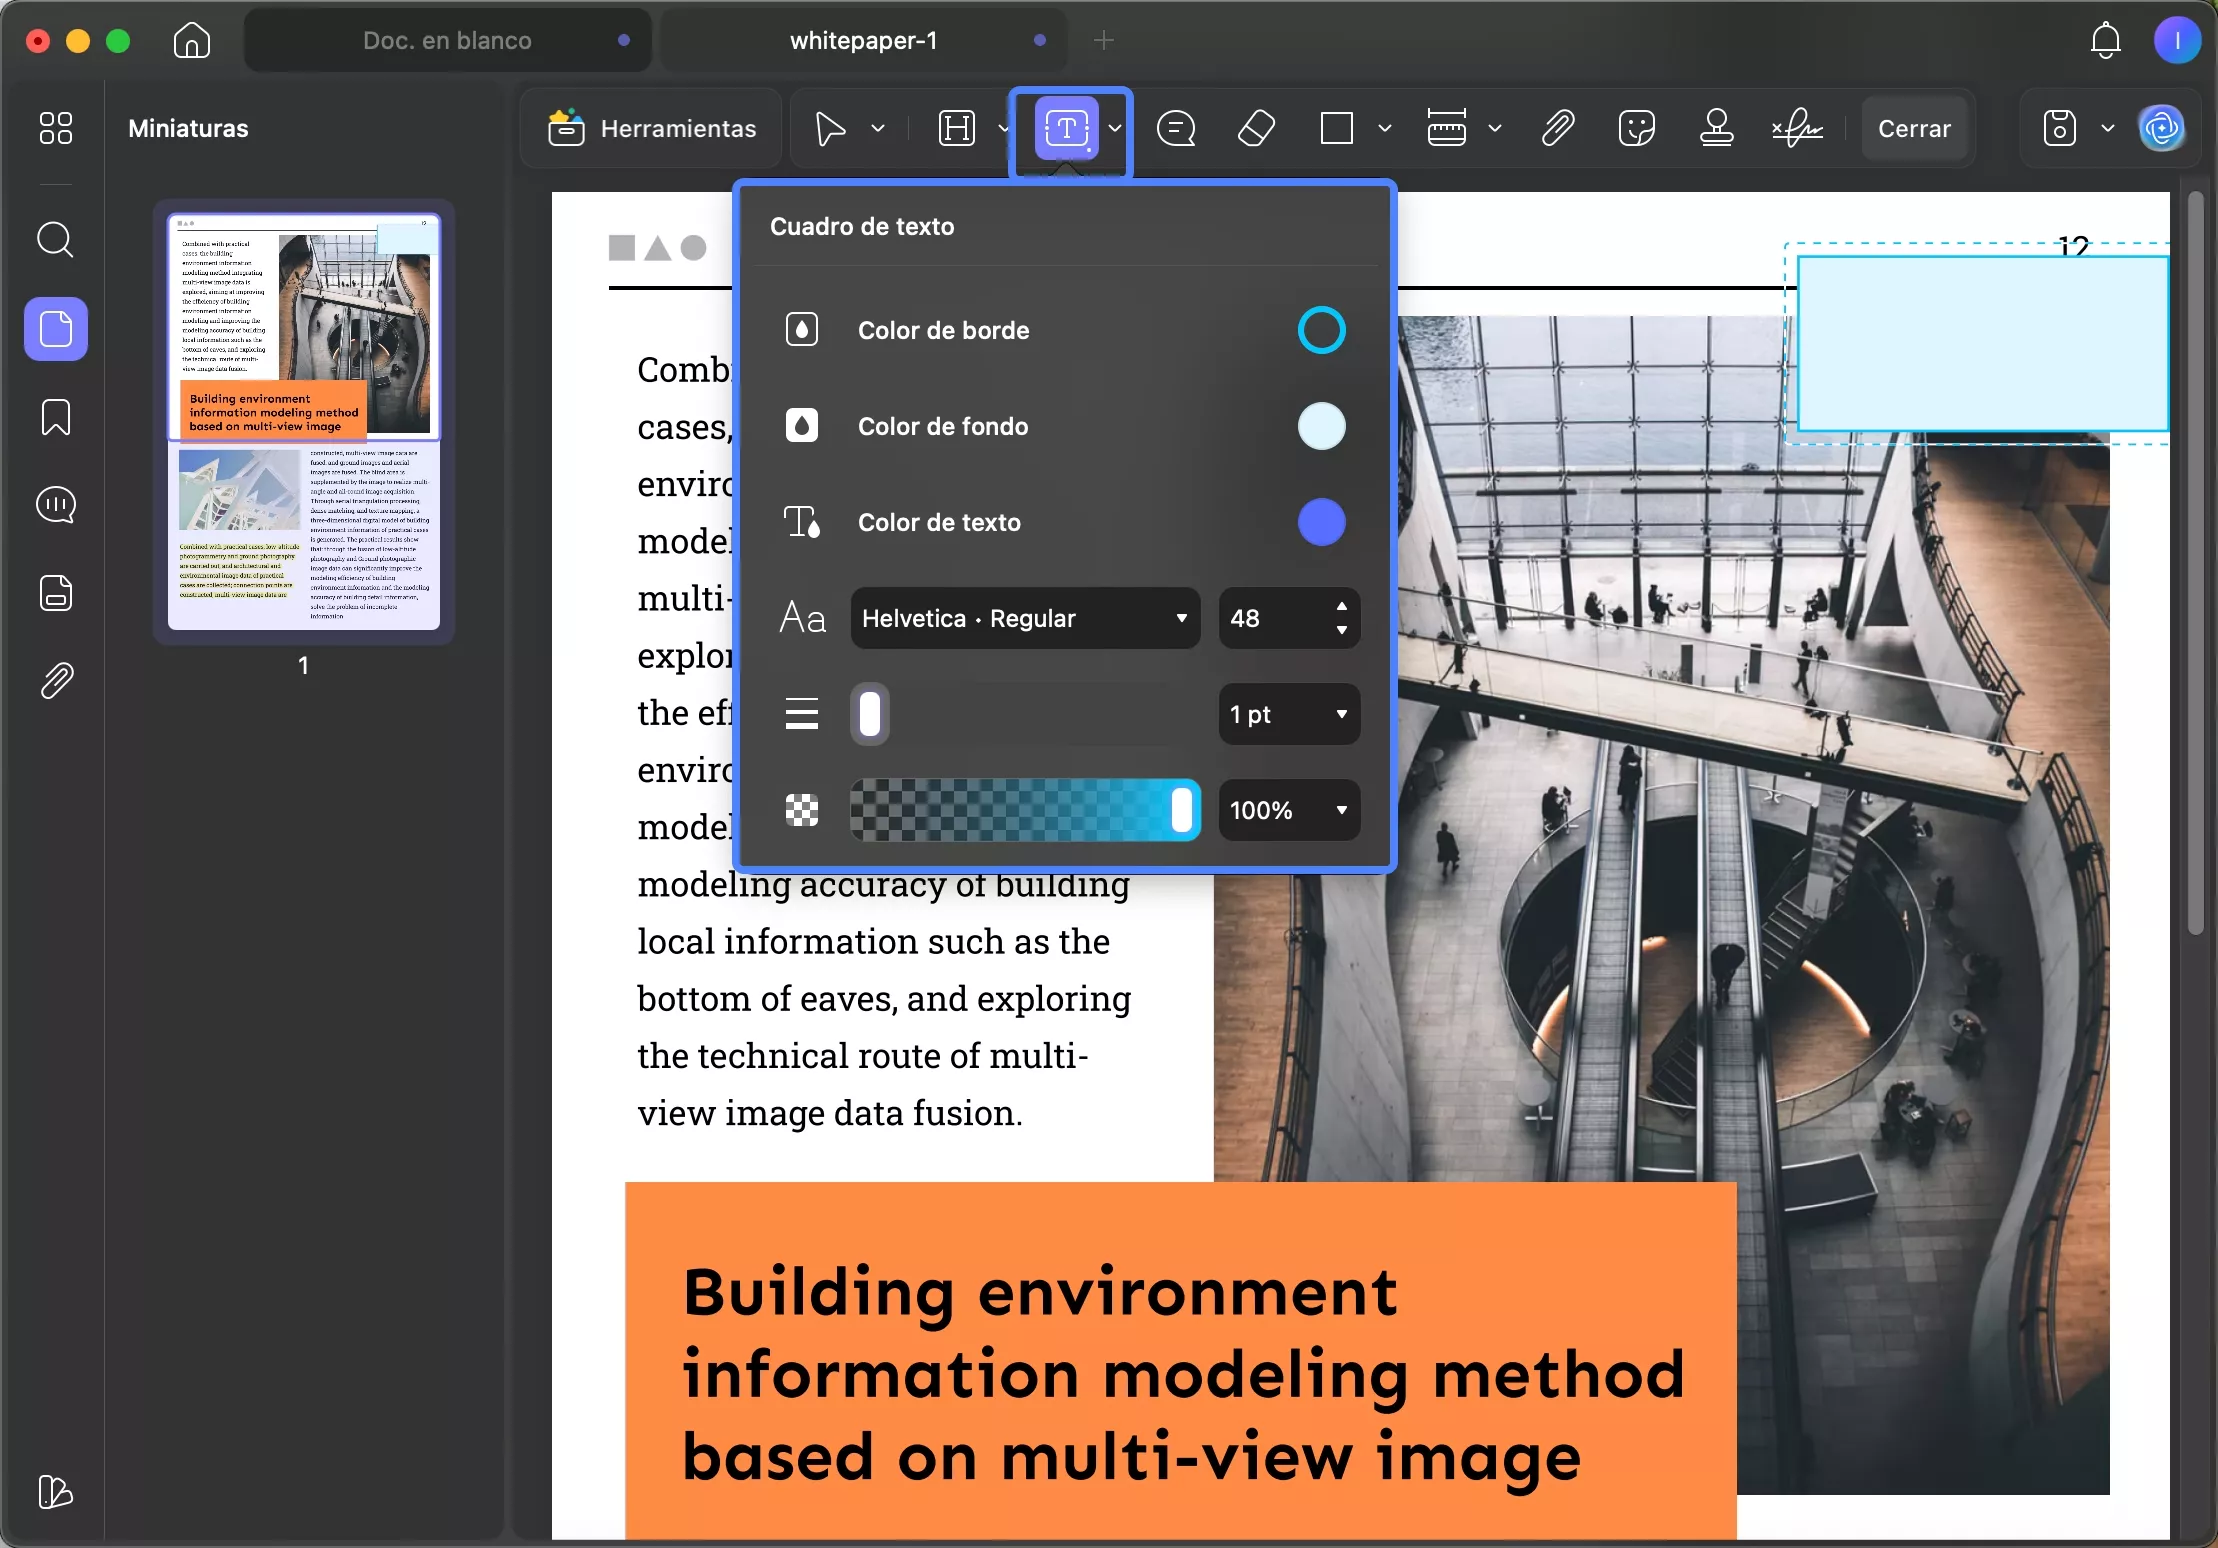Click the border thickness slider handle

click(870, 714)
